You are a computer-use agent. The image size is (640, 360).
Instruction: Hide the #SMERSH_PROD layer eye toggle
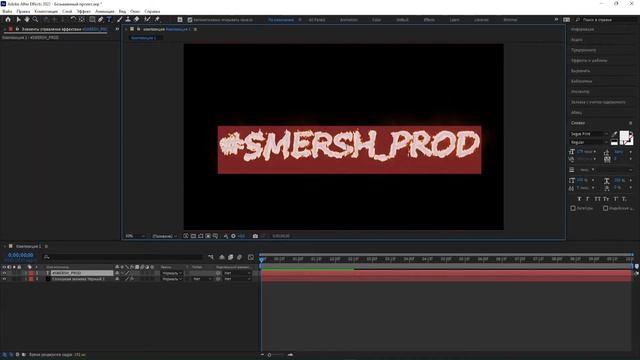(x=4, y=273)
